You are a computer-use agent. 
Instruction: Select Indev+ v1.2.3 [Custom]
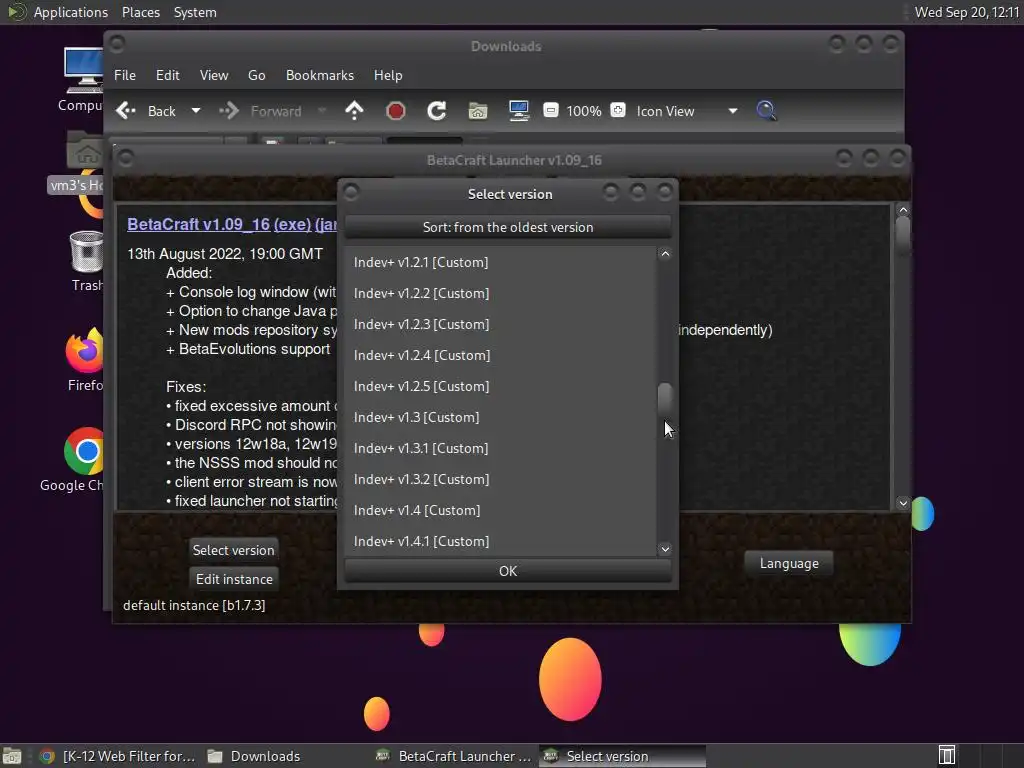pyautogui.click(x=500, y=324)
